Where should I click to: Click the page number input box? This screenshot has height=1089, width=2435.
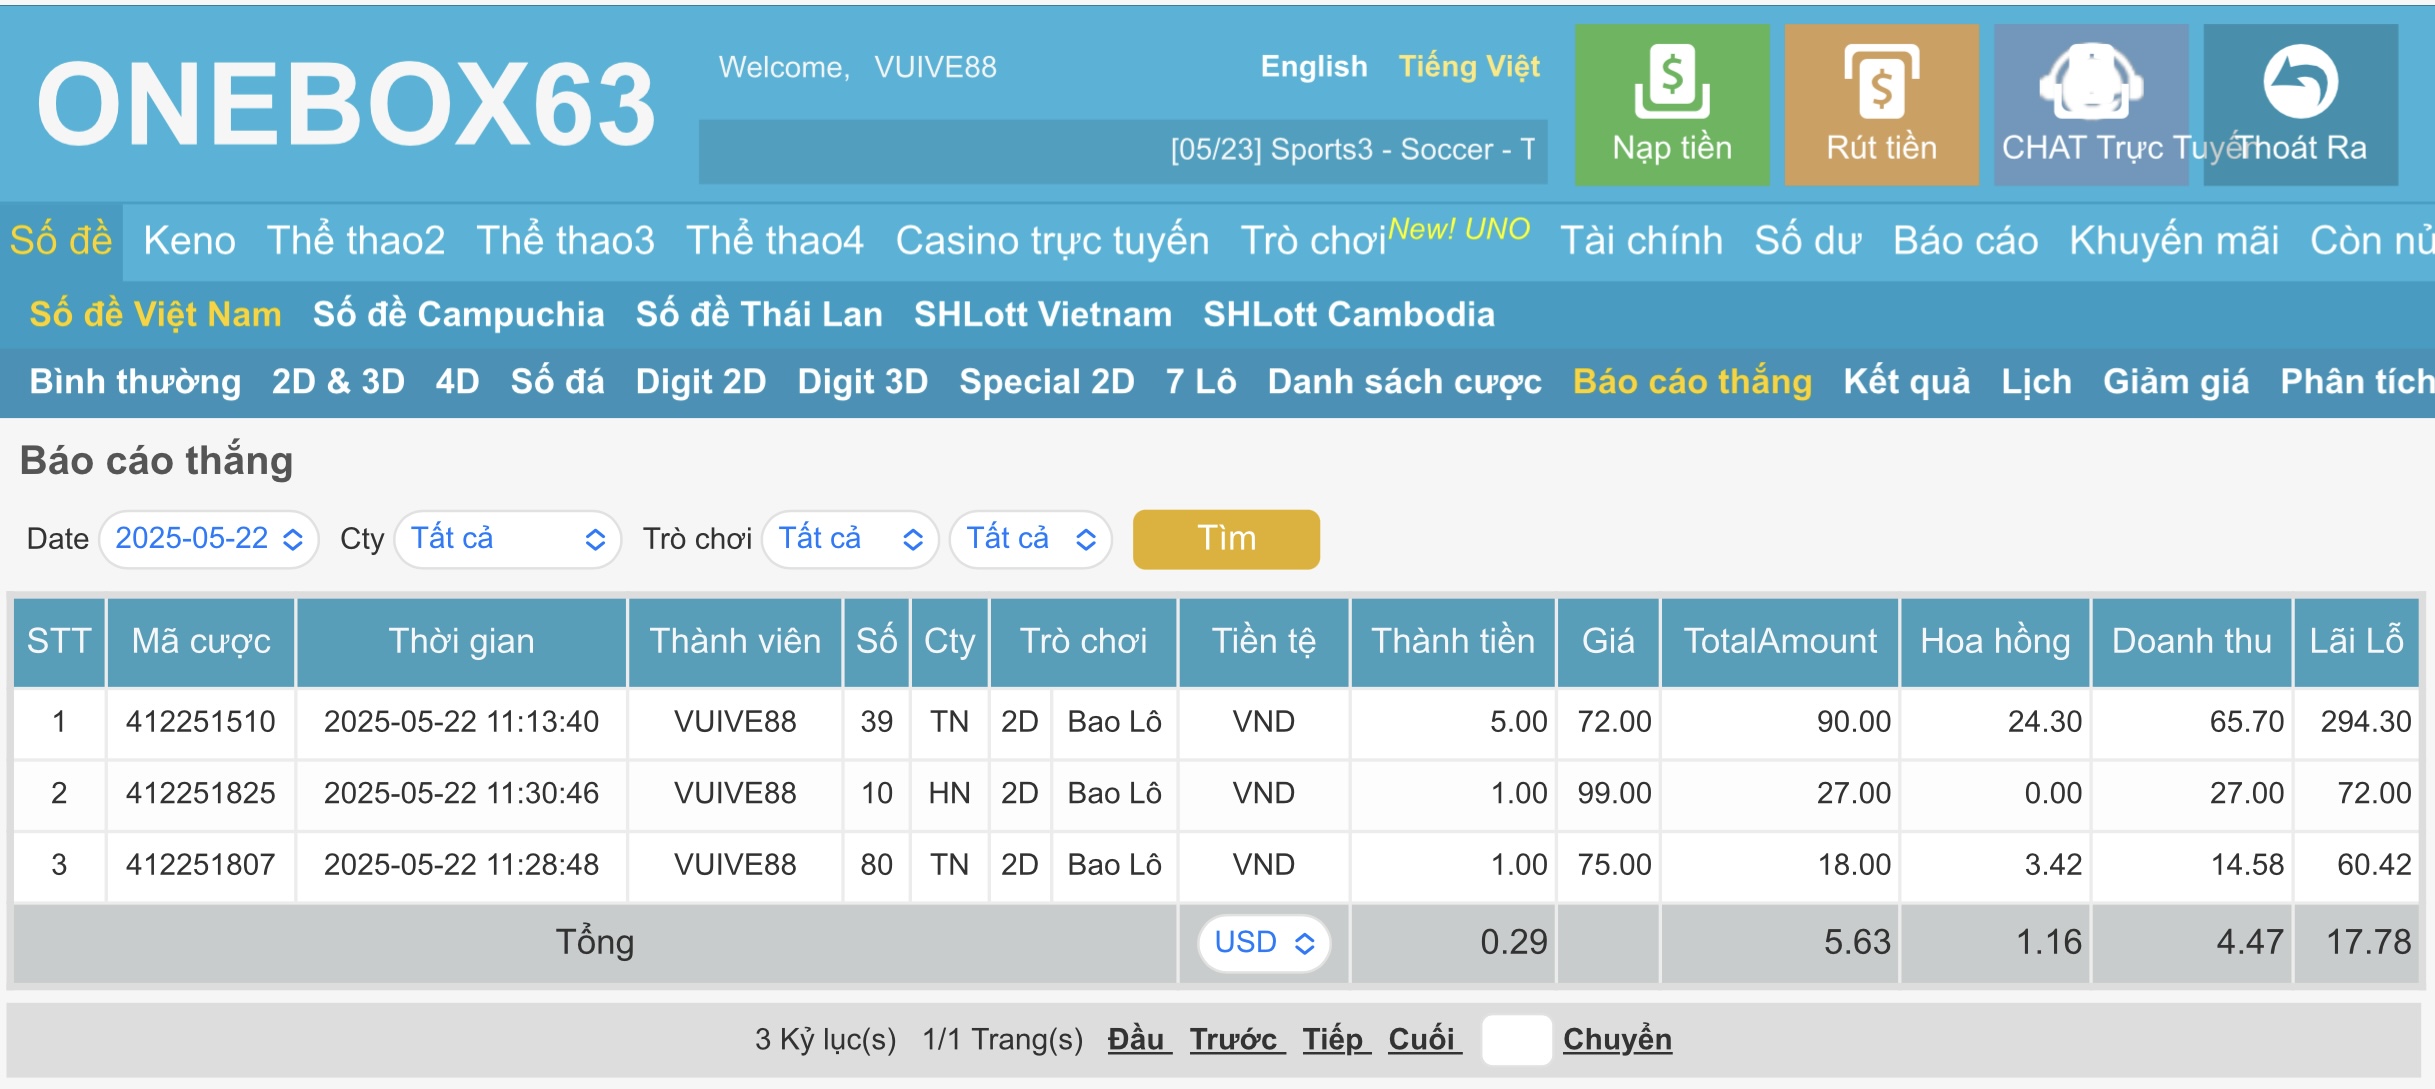(1515, 1039)
